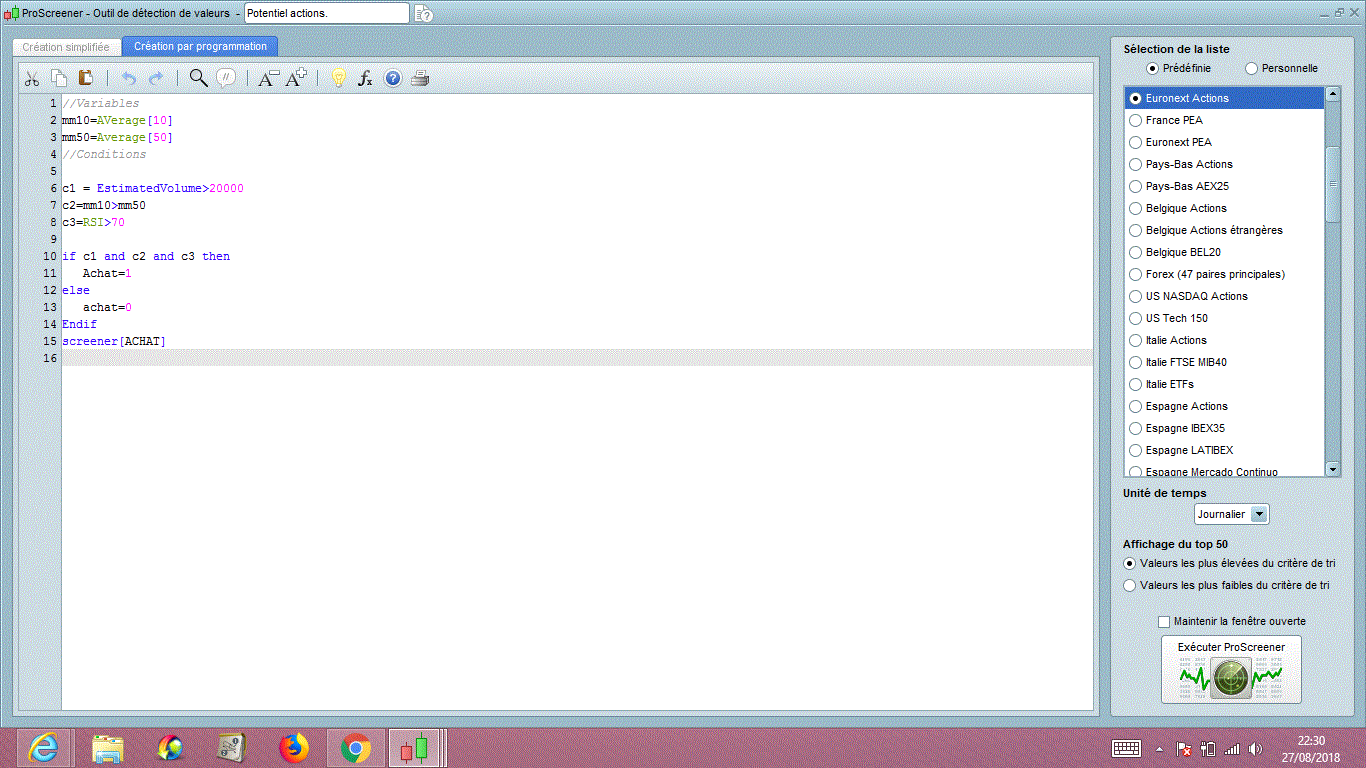The image size is (1366, 768).
Task: Choose the Espagne Actions list
Action: [1225, 406]
